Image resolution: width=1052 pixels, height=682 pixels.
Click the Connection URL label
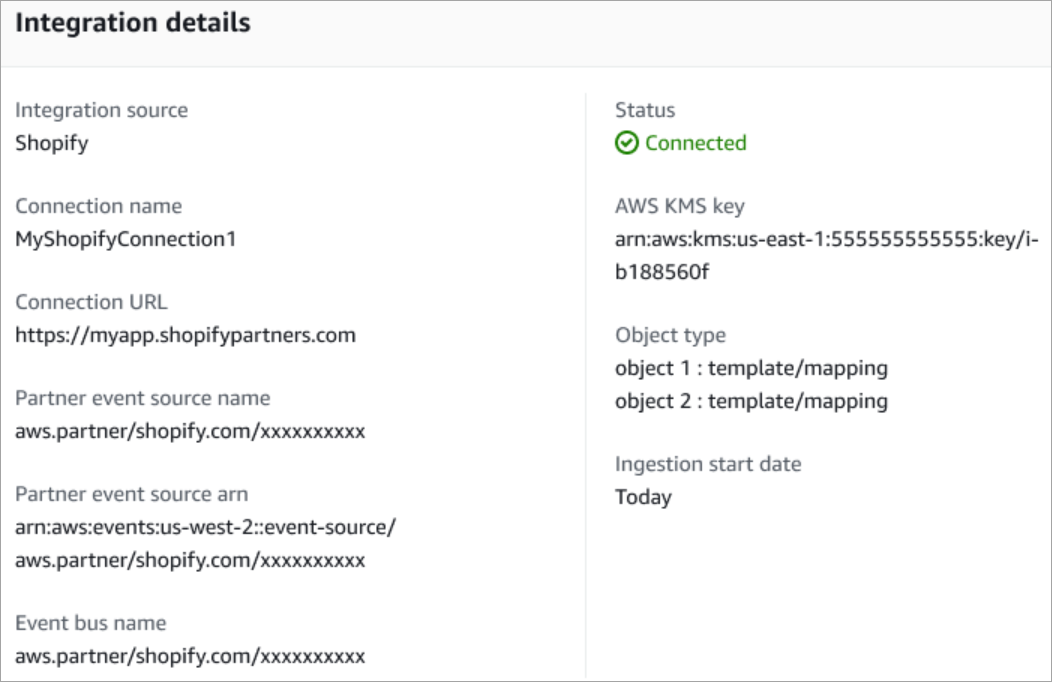[91, 302]
